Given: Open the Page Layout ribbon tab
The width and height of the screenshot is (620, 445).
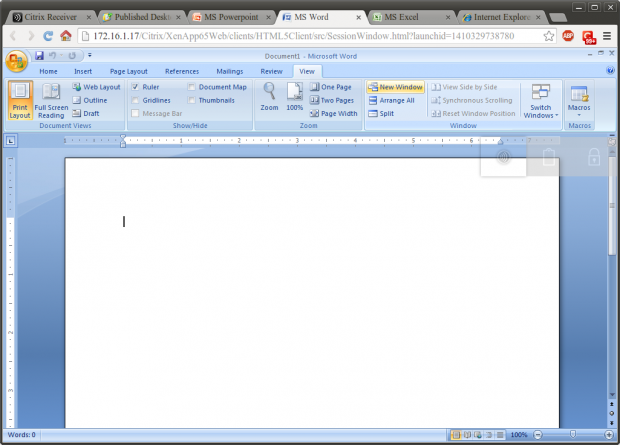Looking at the screenshot, I should (x=129, y=71).
